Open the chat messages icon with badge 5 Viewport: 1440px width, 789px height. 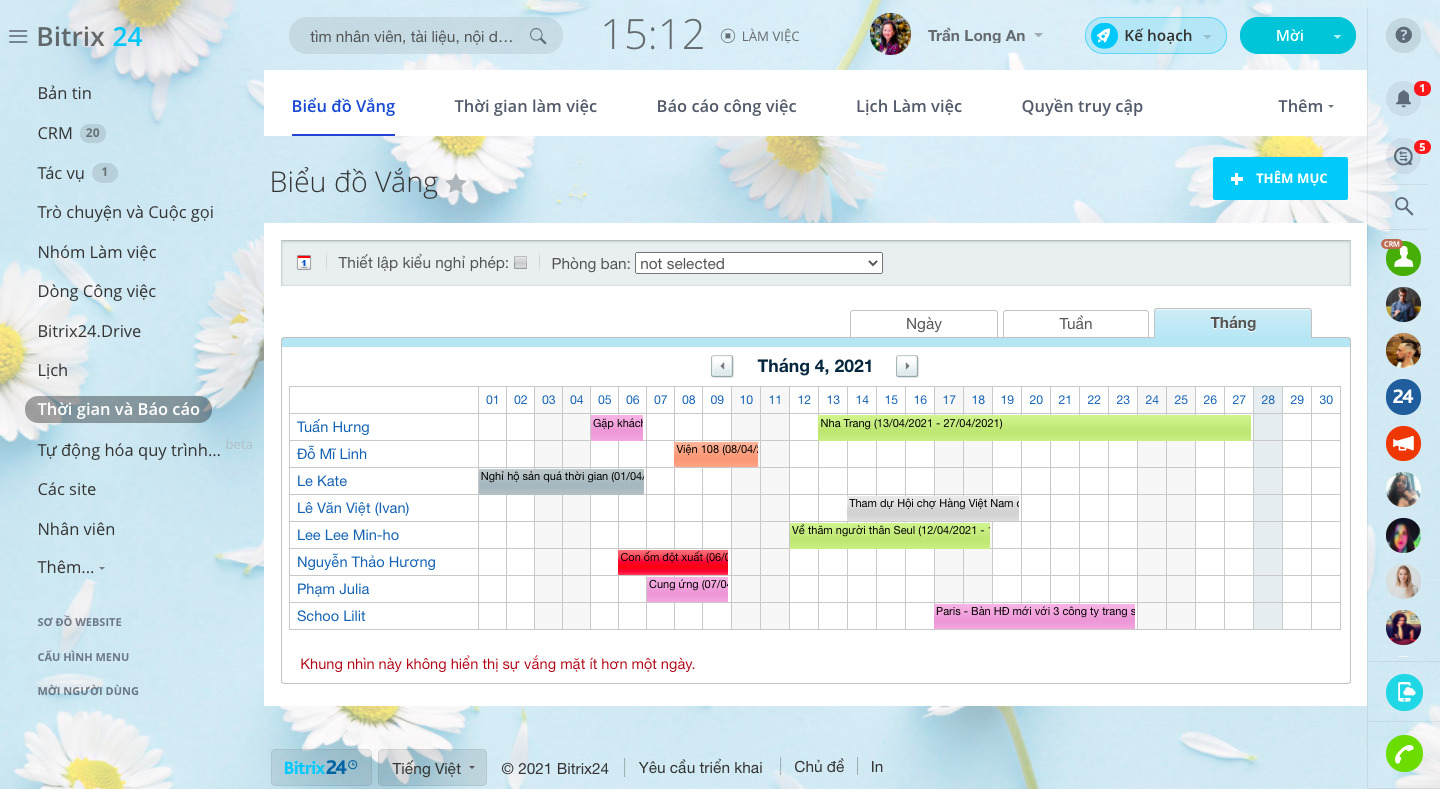(1403, 156)
